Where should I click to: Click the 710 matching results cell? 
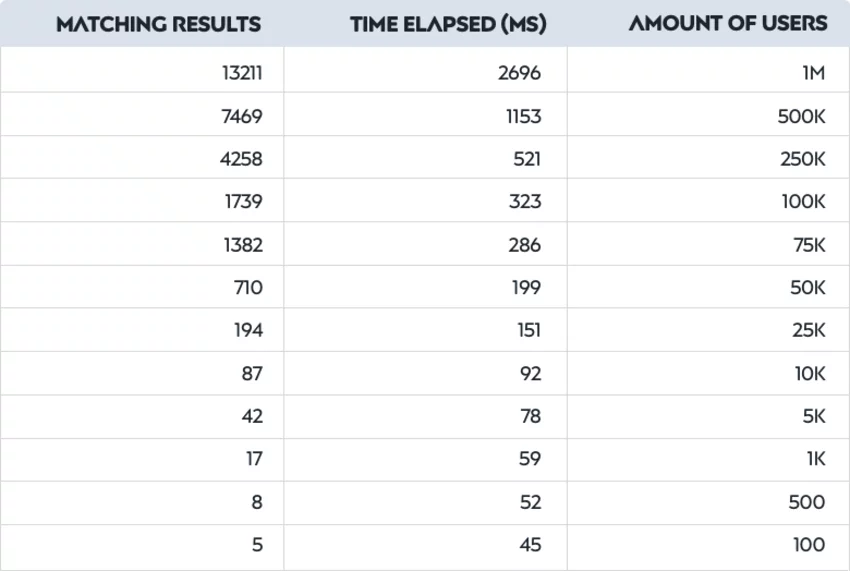[142, 287]
